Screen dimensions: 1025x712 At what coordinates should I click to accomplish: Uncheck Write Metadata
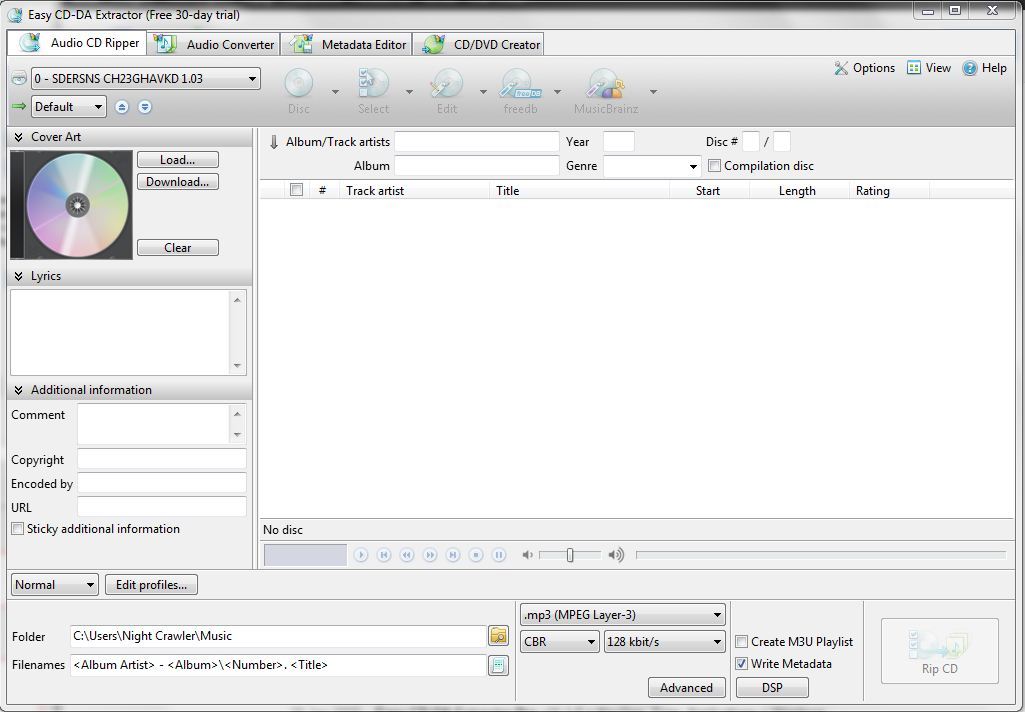tap(742, 664)
